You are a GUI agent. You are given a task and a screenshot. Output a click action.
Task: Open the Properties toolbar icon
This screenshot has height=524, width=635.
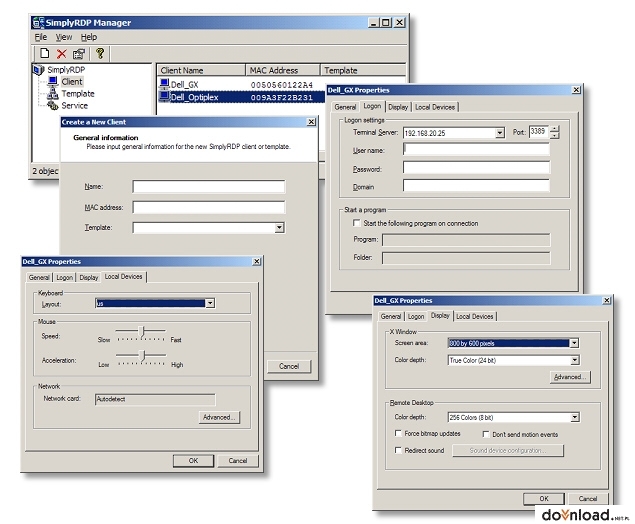(79, 53)
